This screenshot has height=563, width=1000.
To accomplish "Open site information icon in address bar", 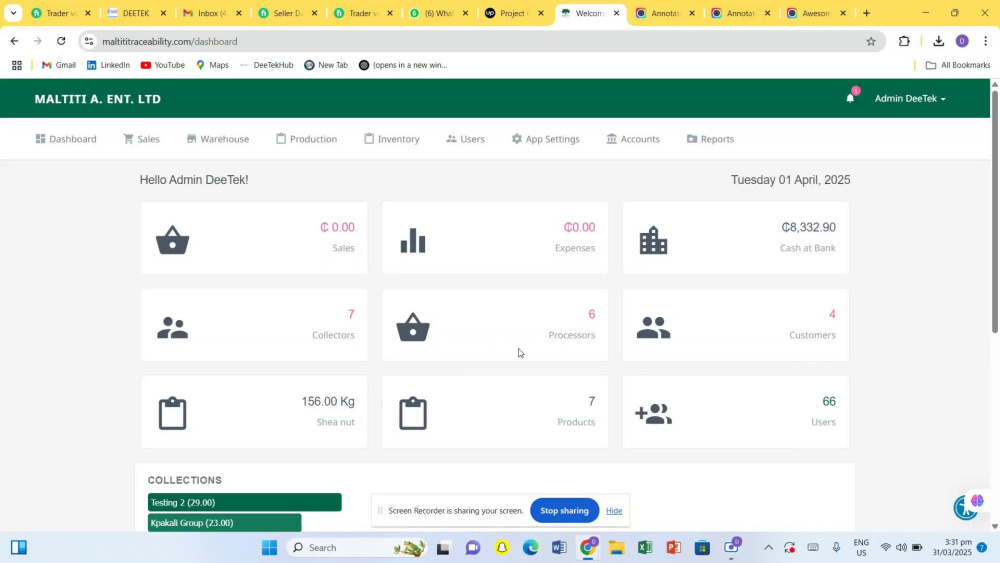I will (89, 41).
